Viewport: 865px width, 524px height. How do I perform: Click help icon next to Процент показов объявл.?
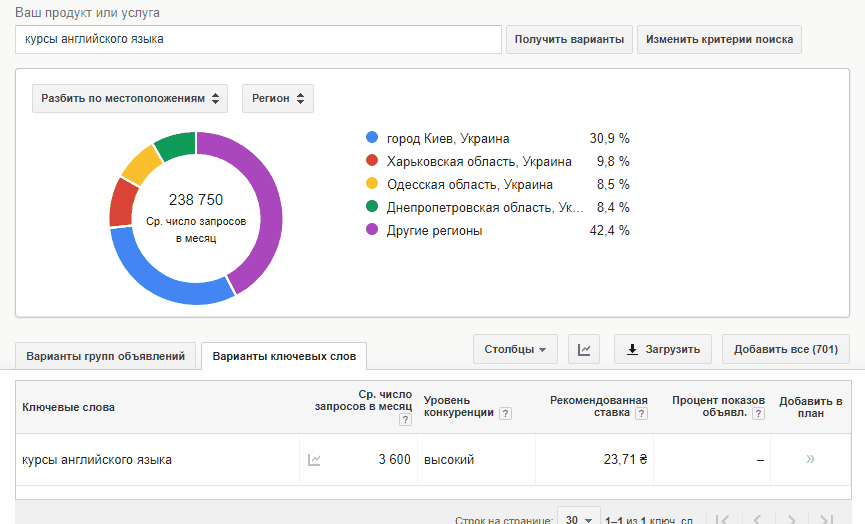(759, 413)
